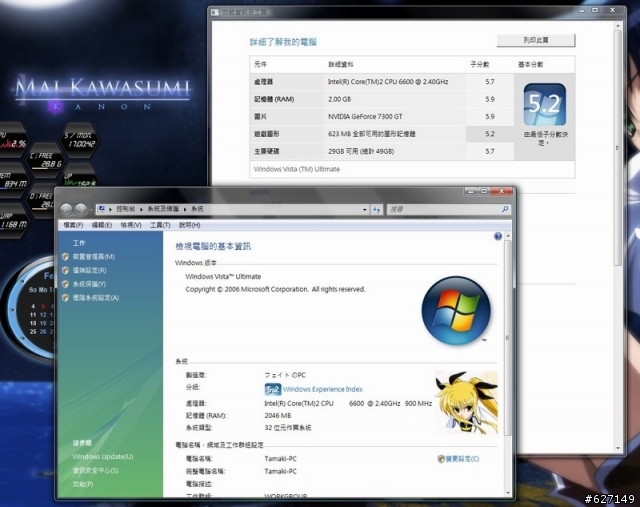Click '623 MB 全部可用的圖形記憶體' text
The height and width of the screenshot is (507, 640).
[x=371, y=134]
